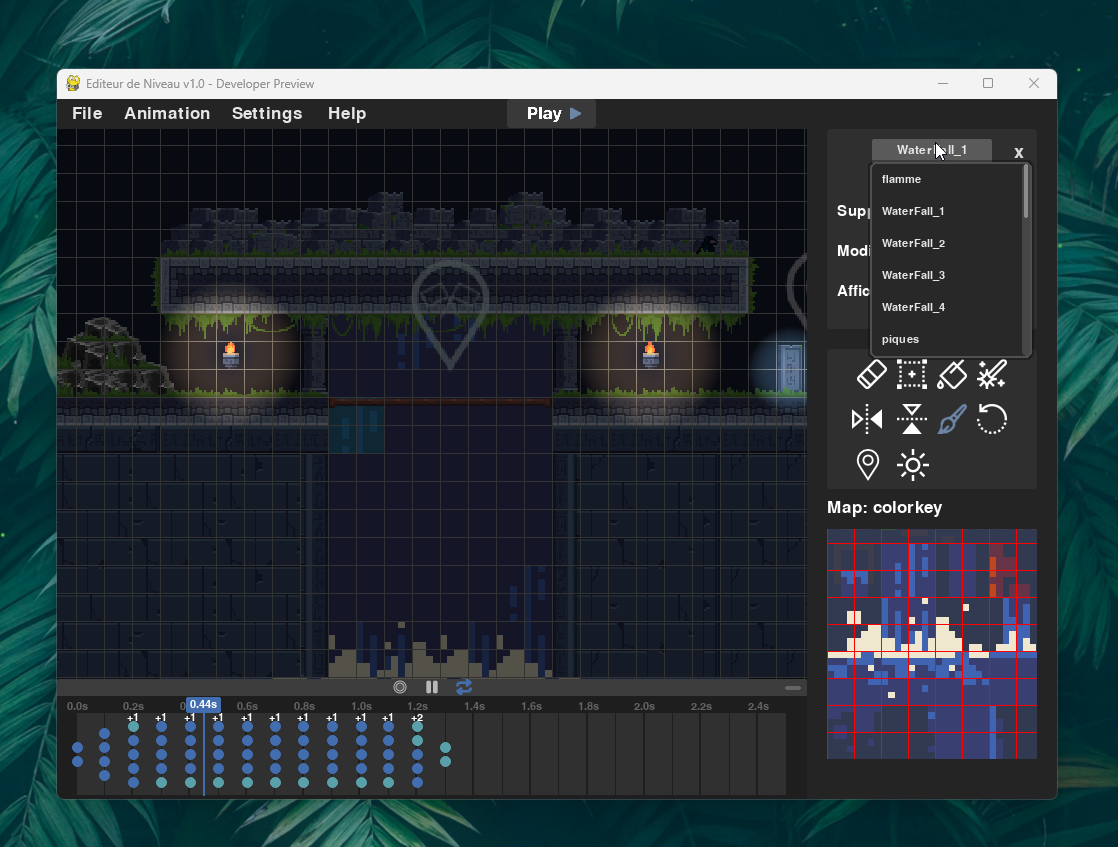Select the Eraser tool
Screen dimensions: 1118x847
pyautogui.click(x=871, y=374)
